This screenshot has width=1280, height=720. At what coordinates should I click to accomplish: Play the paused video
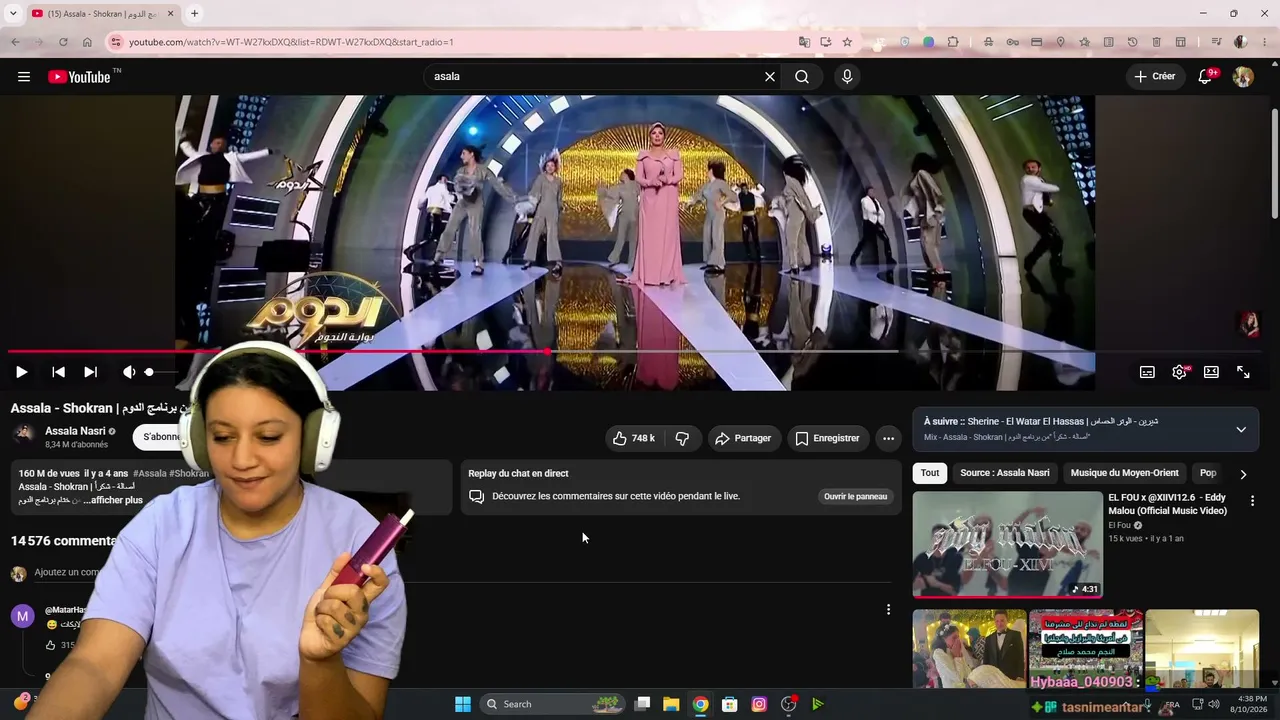coord(21,372)
